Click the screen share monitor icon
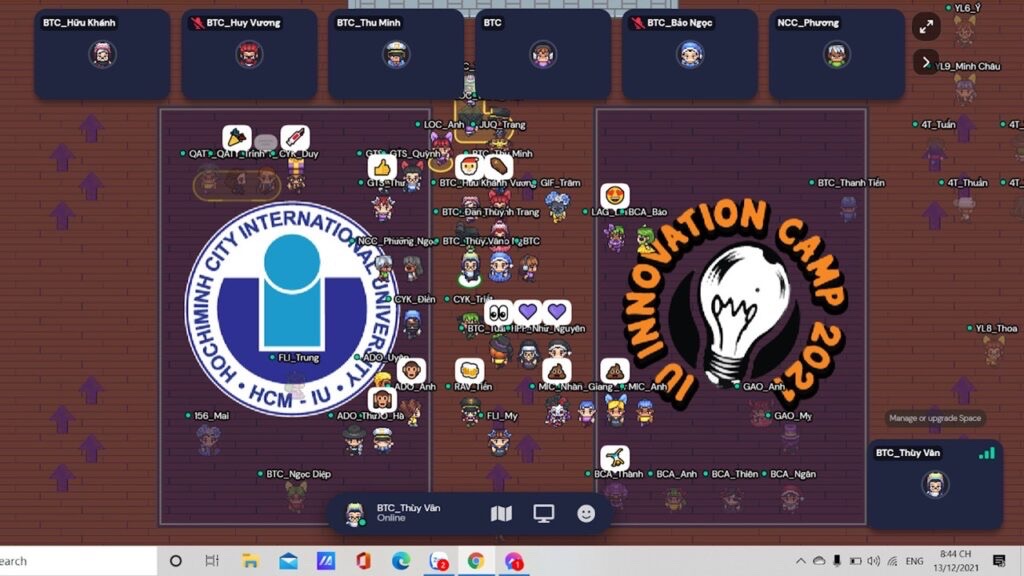The width and height of the screenshot is (1024, 576). pos(544,514)
